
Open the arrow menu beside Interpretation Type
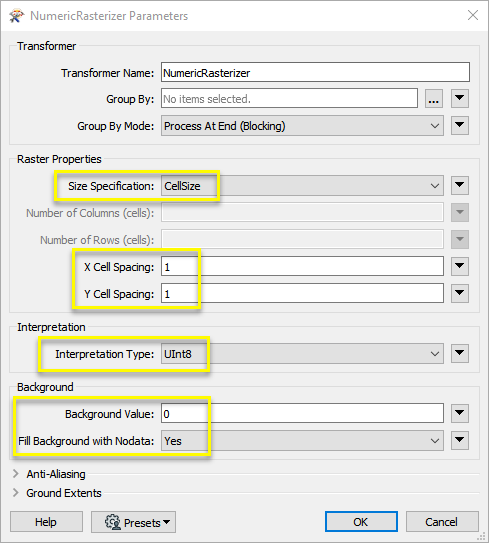[x=460, y=354]
